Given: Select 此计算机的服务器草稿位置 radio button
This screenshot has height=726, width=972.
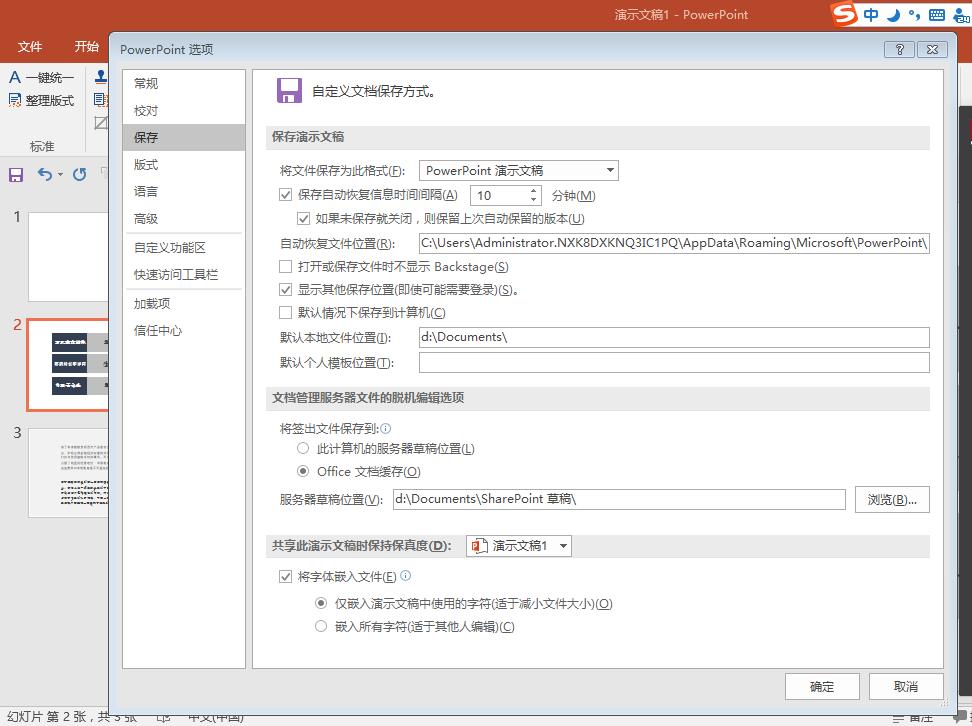Looking at the screenshot, I should pyautogui.click(x=305, y=450).
